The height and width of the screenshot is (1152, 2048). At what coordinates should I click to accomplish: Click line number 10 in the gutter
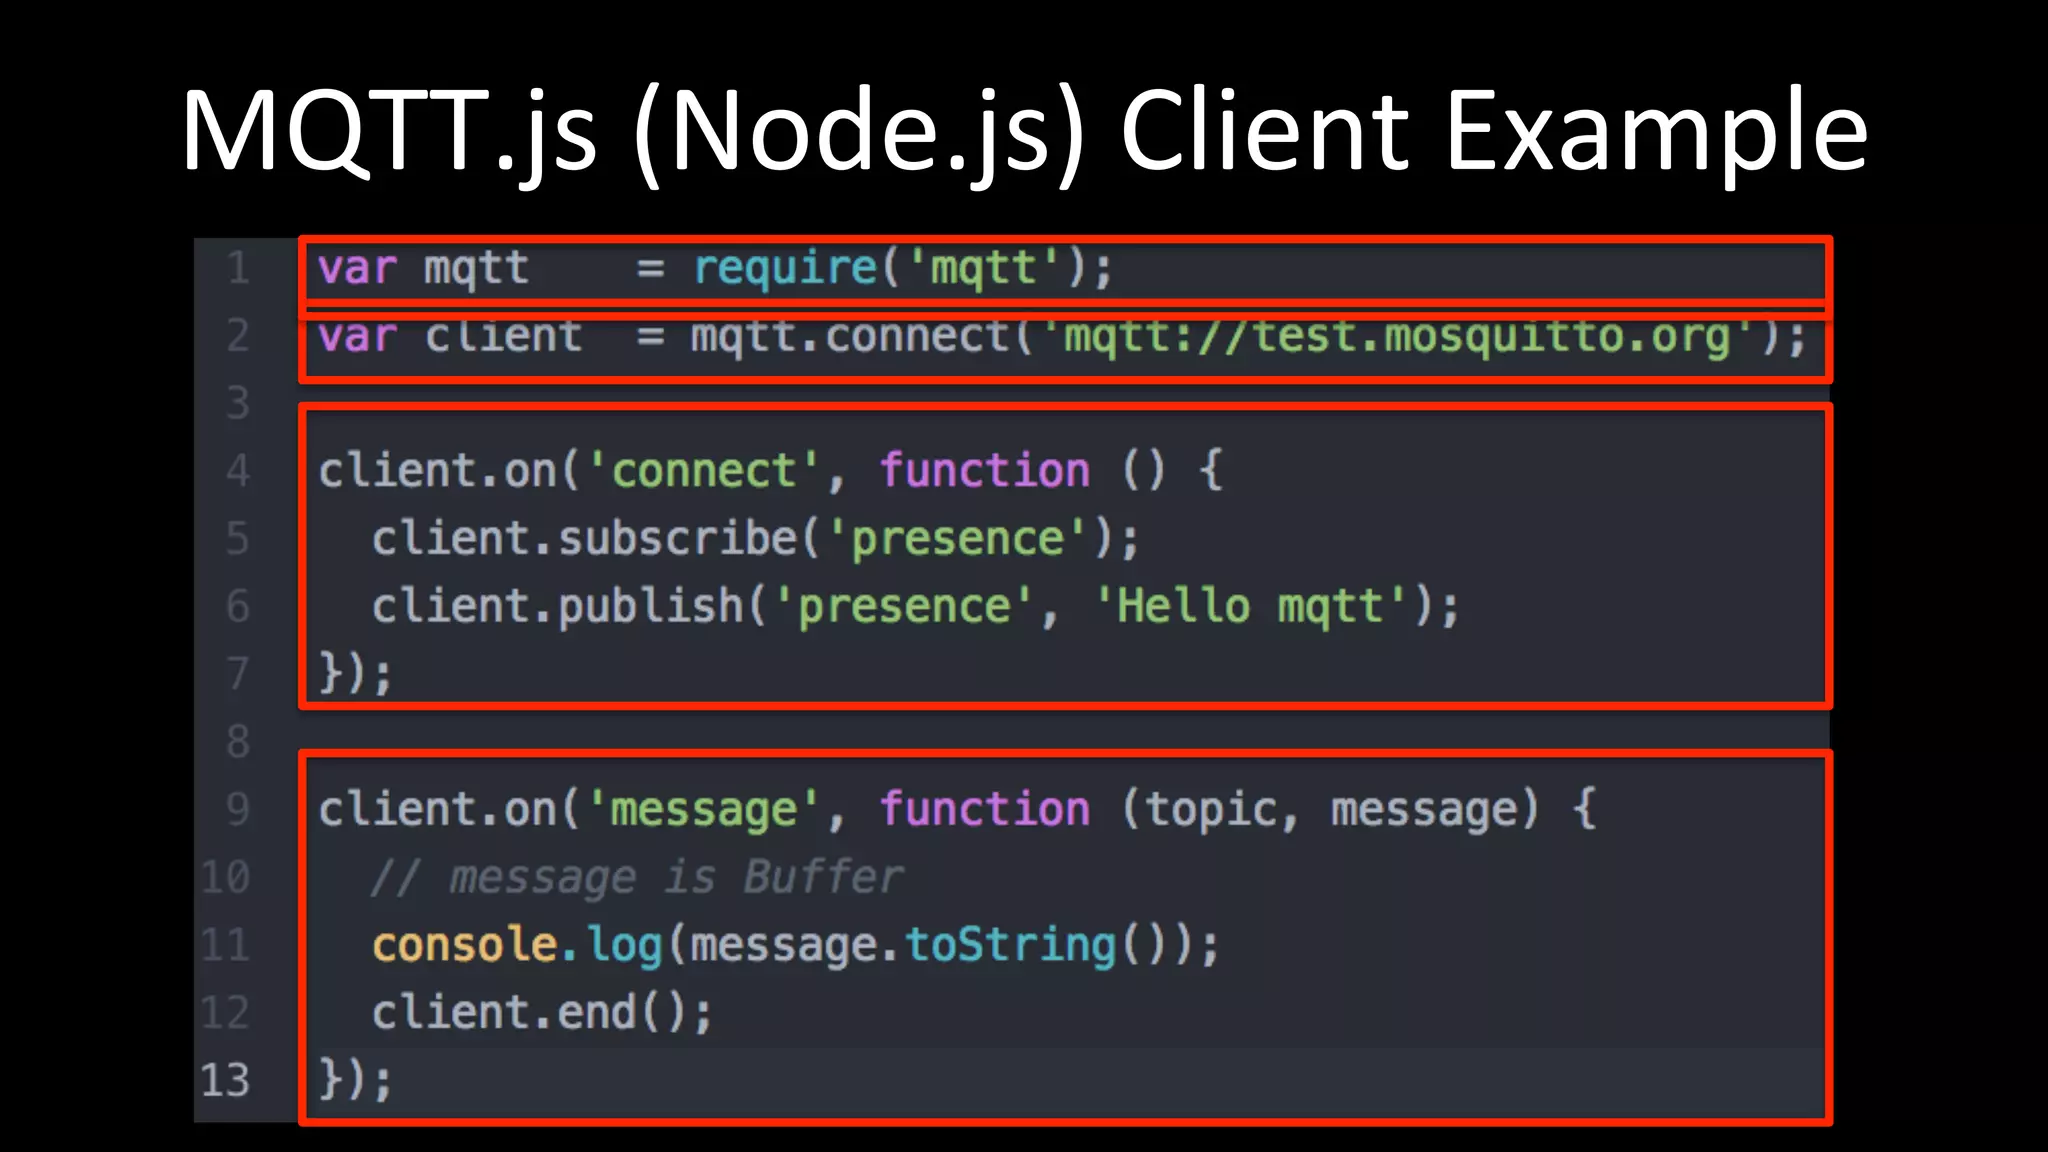[x=225, y=877]
